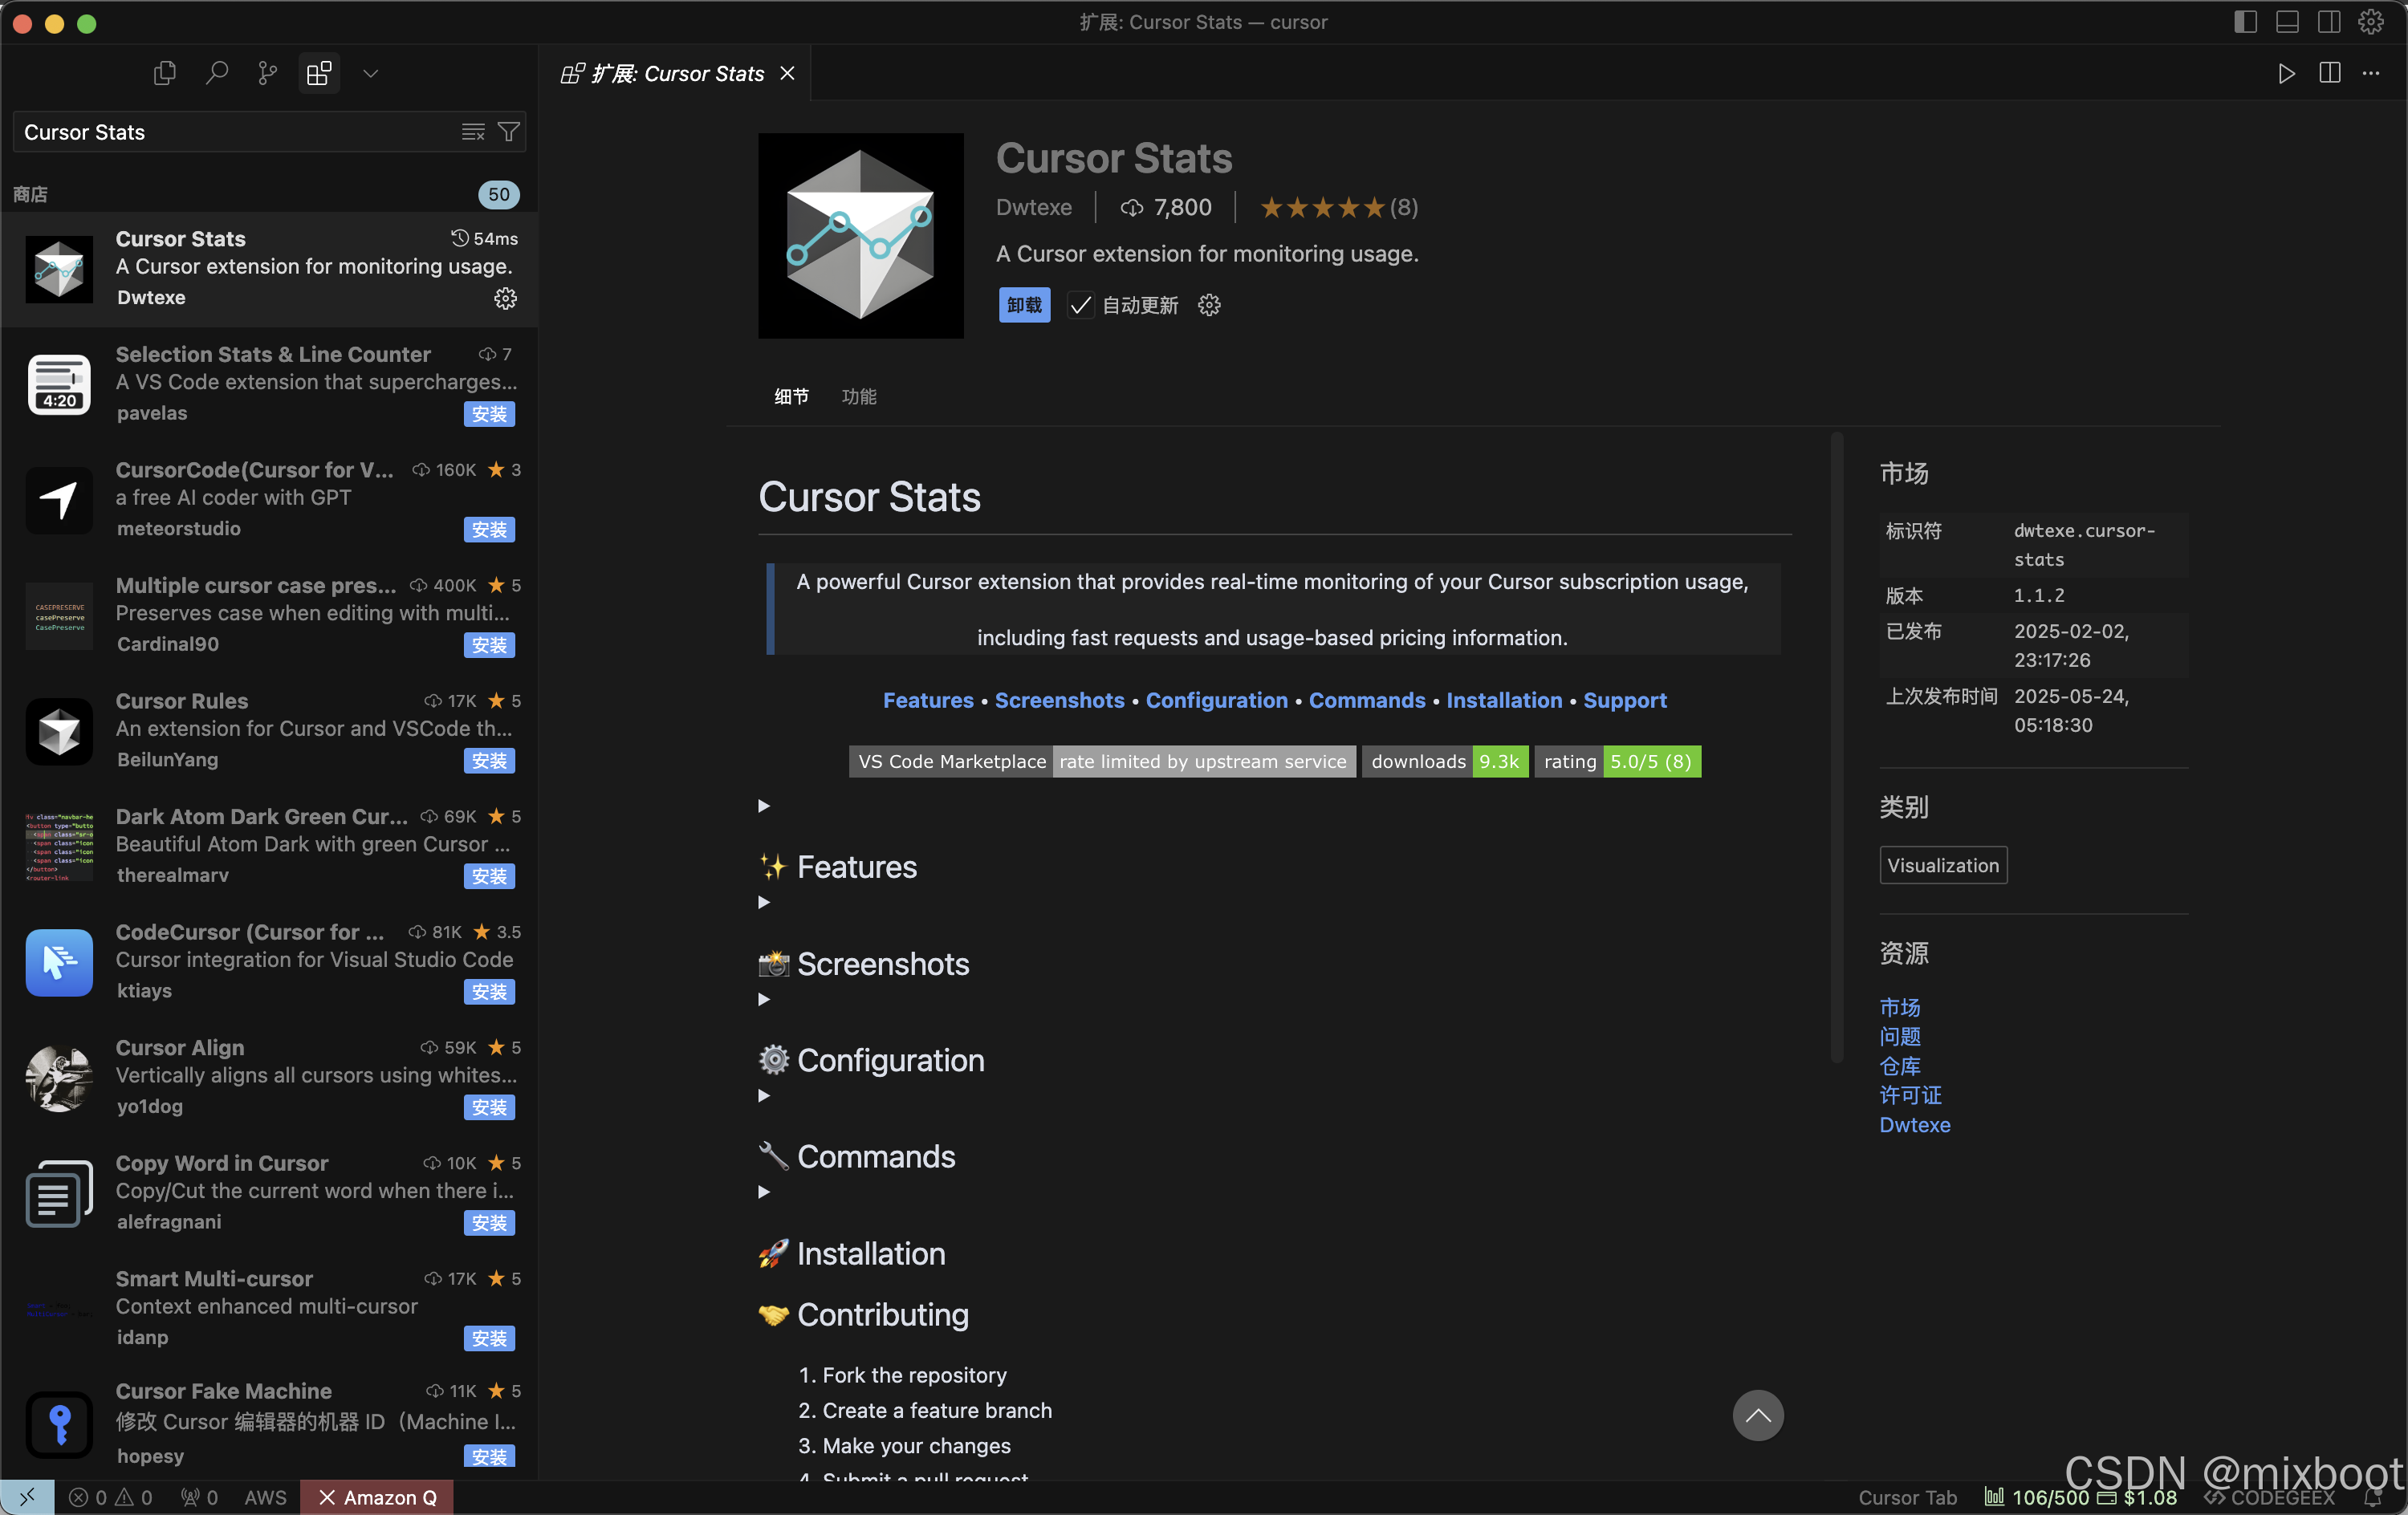The height and width of the screenshot is (1515, 2408).
Task: Expand the Configuration section triangle
Action: (x=764, y=1095)
